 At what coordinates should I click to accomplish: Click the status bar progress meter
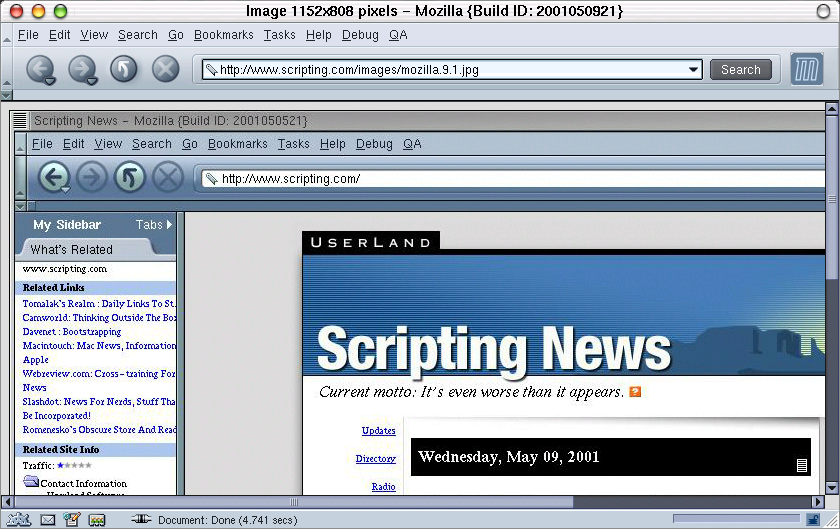coord(736,518)
